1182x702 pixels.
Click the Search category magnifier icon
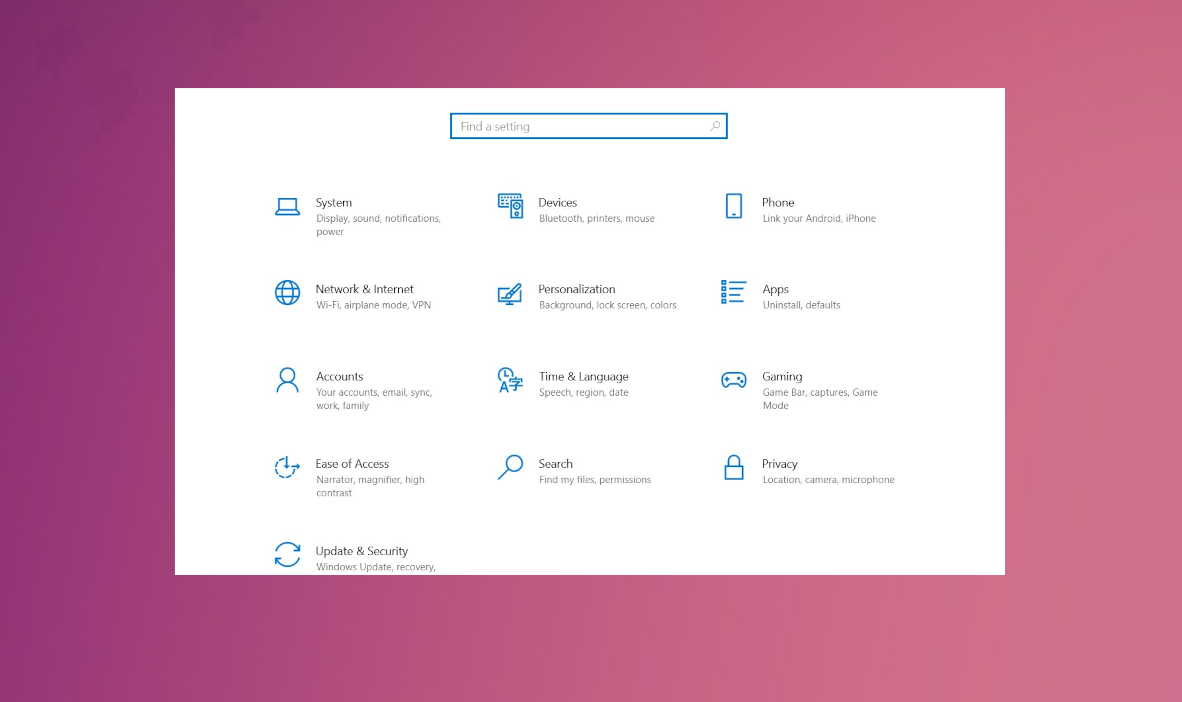[x=510, y=467]
